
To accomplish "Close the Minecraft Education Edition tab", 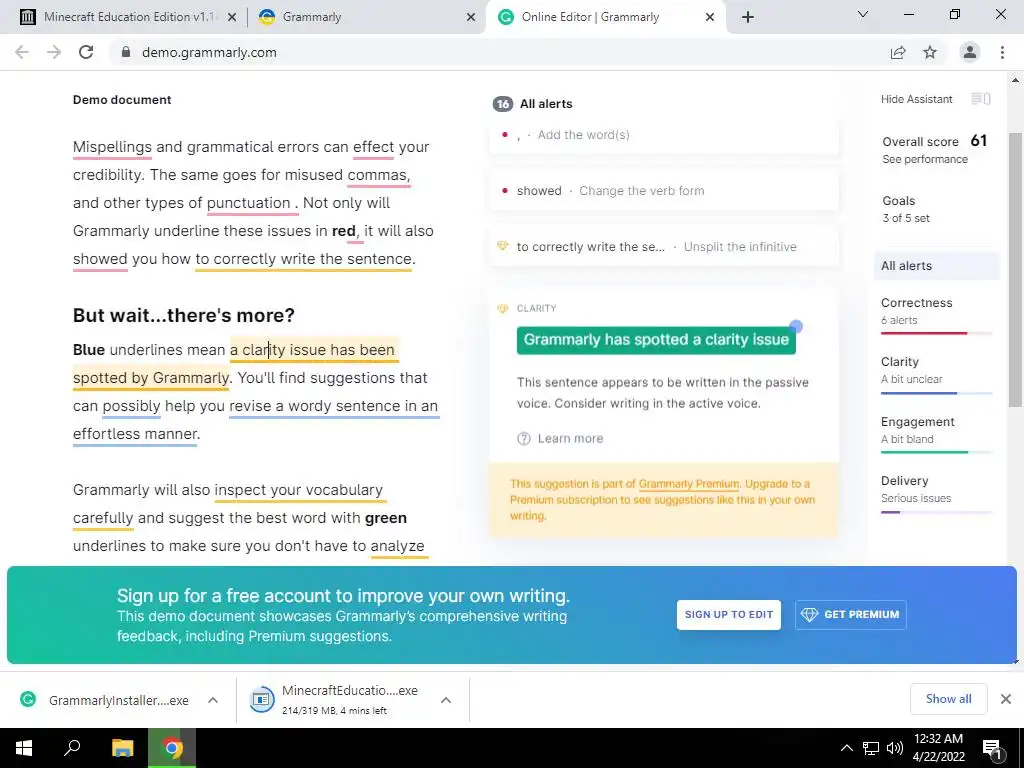I will (232, 18).
